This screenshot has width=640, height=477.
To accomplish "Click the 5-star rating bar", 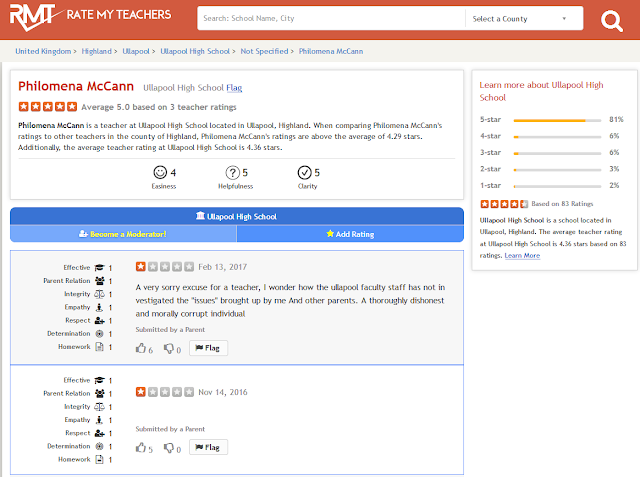I will click(557, 120).
